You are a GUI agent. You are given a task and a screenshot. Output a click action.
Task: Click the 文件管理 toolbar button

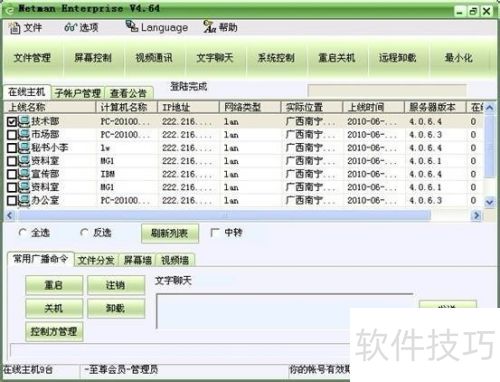(32, 58)
